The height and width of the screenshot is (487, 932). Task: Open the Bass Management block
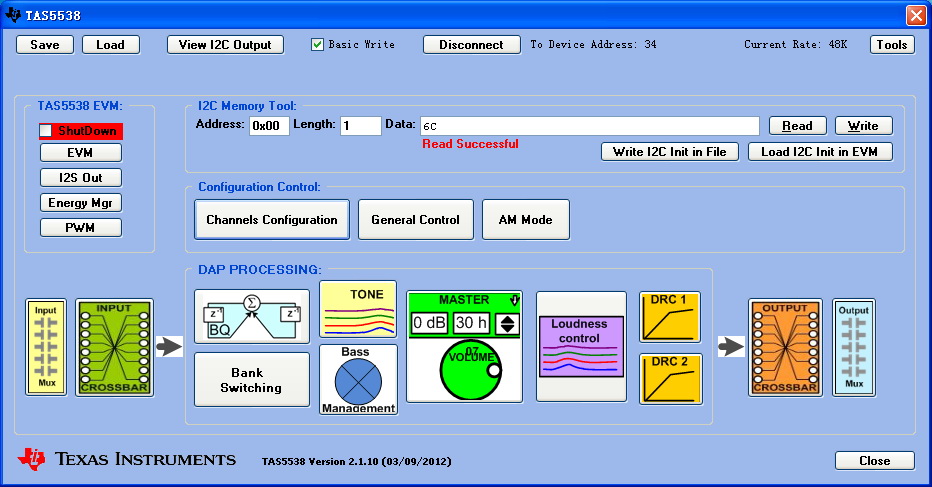(358, 379)
